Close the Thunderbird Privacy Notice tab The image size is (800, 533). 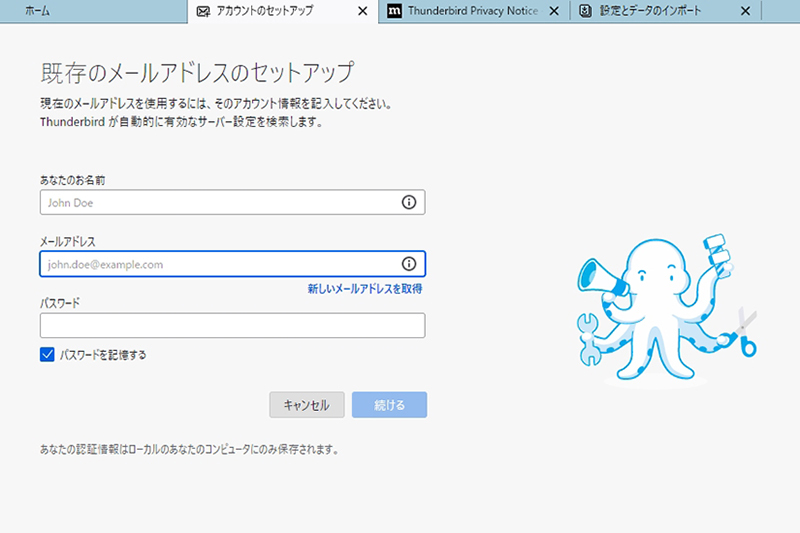[553, 12]
